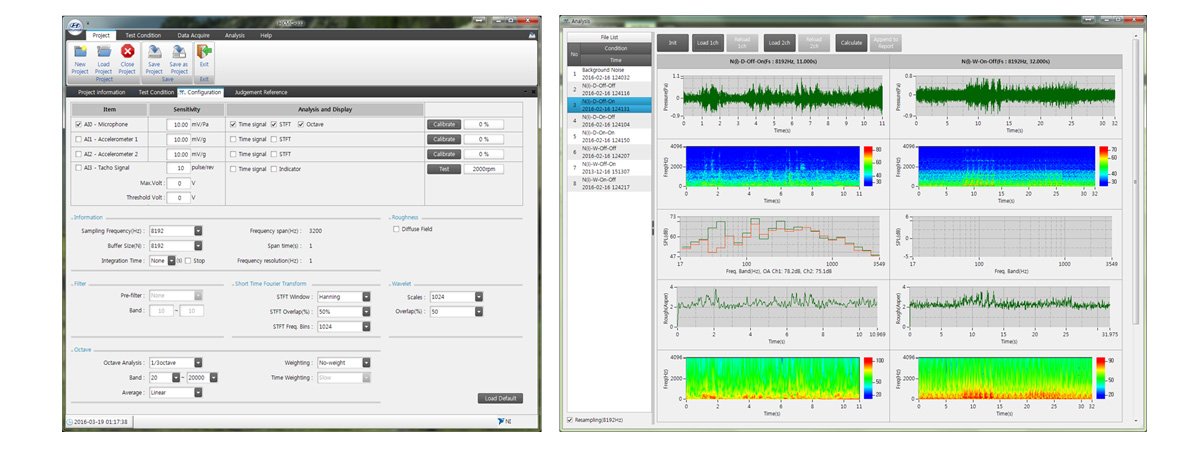The width and height of the screenshot is (1200, 456).
Task: Expand the STFT Window dropdown
Action: click(x=364, y=297)
